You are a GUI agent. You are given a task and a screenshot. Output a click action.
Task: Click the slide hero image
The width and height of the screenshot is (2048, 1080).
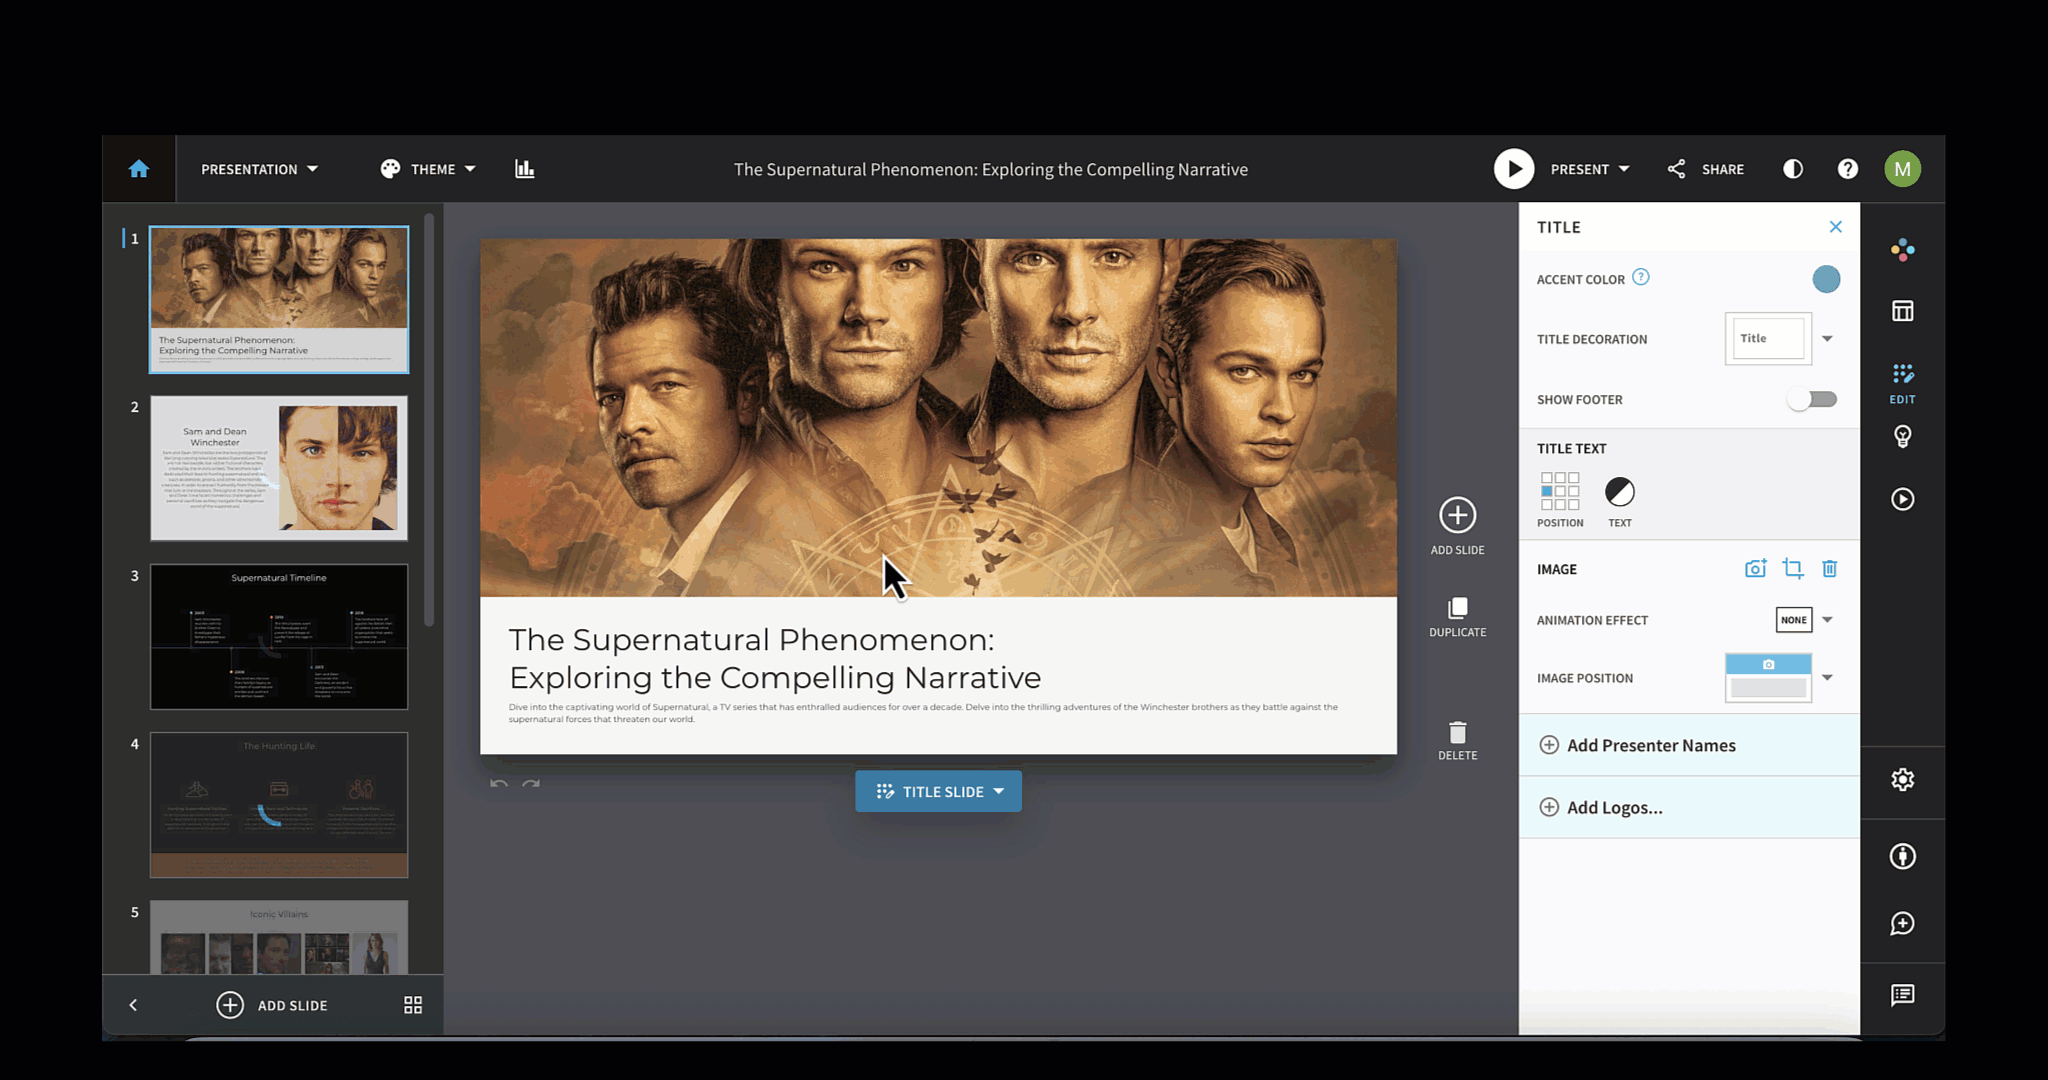(938, 418)
